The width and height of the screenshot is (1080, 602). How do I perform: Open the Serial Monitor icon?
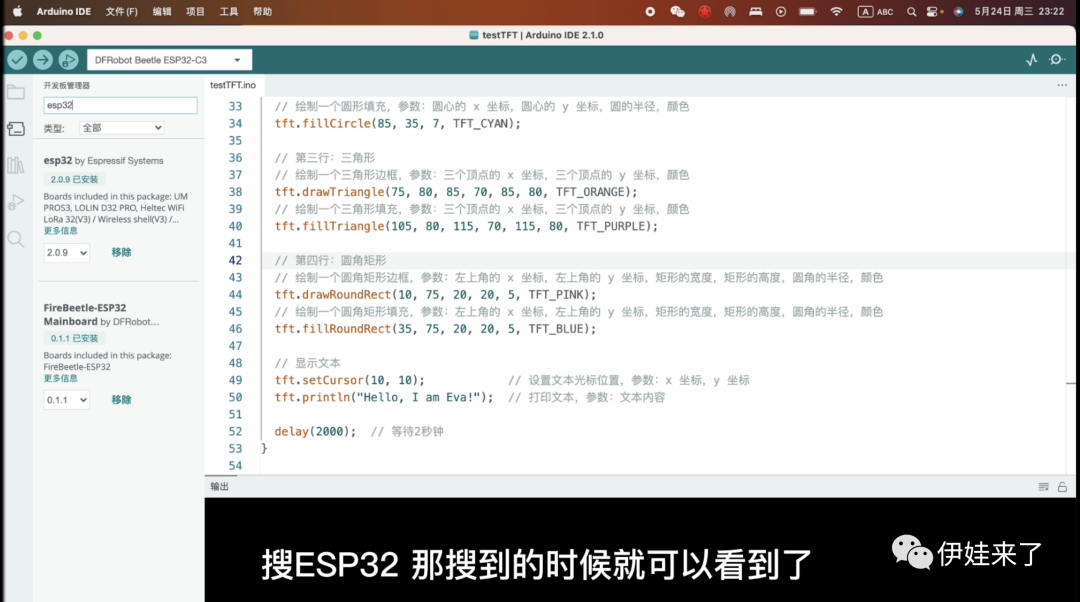point(1057,60)
